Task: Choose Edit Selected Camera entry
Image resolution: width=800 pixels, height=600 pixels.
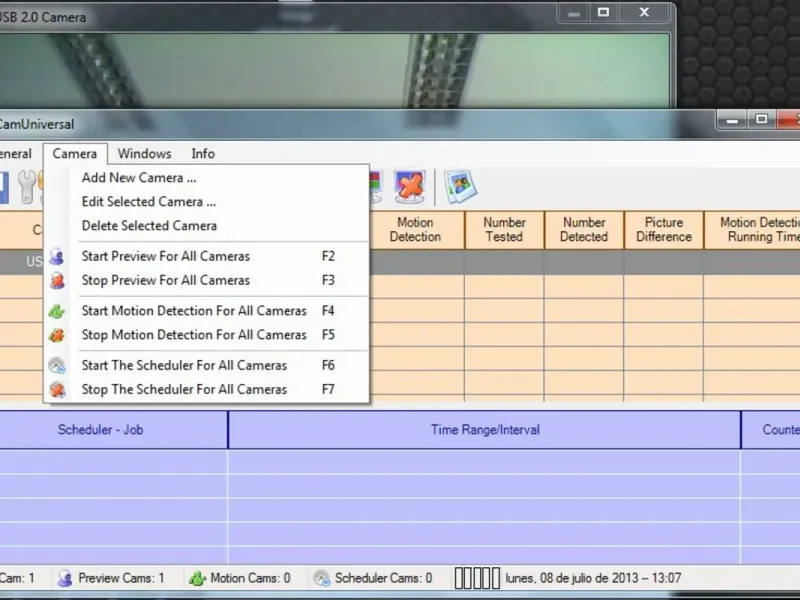Action: [x=206, y=202]
